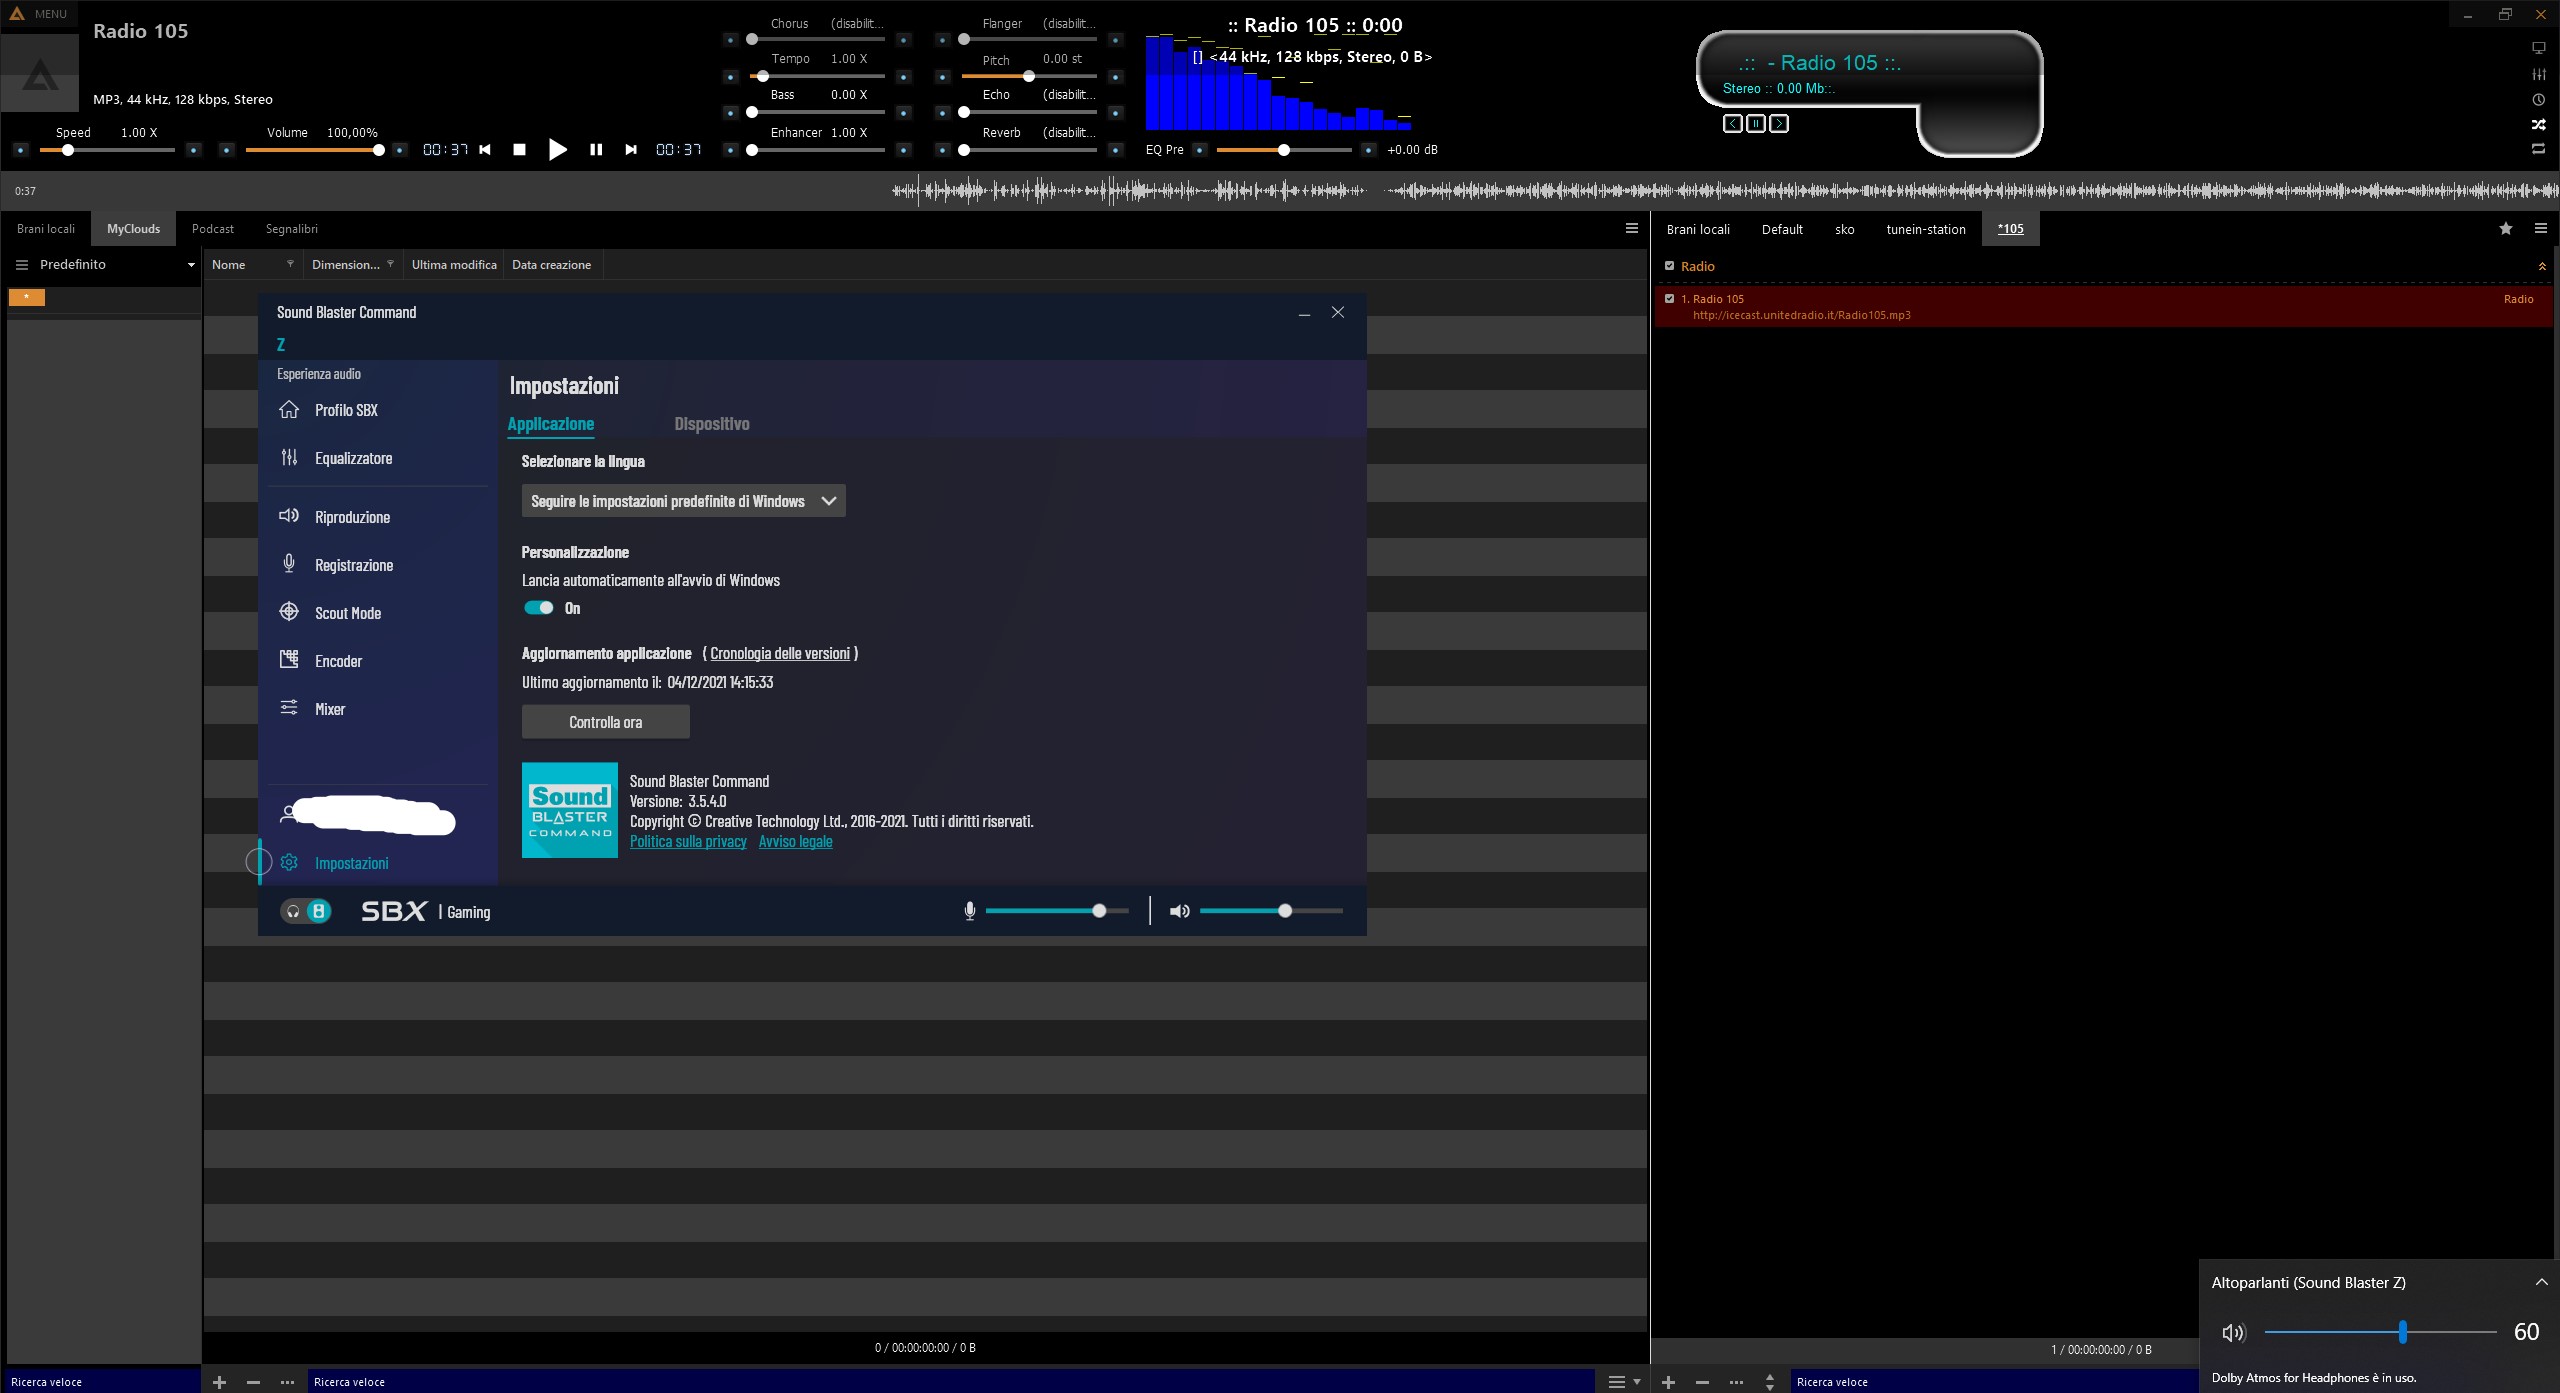The width and height of the screenshot is (2560, 1393).
Task: Toggle EQ Pre enable button
Action: [1200, 150]
